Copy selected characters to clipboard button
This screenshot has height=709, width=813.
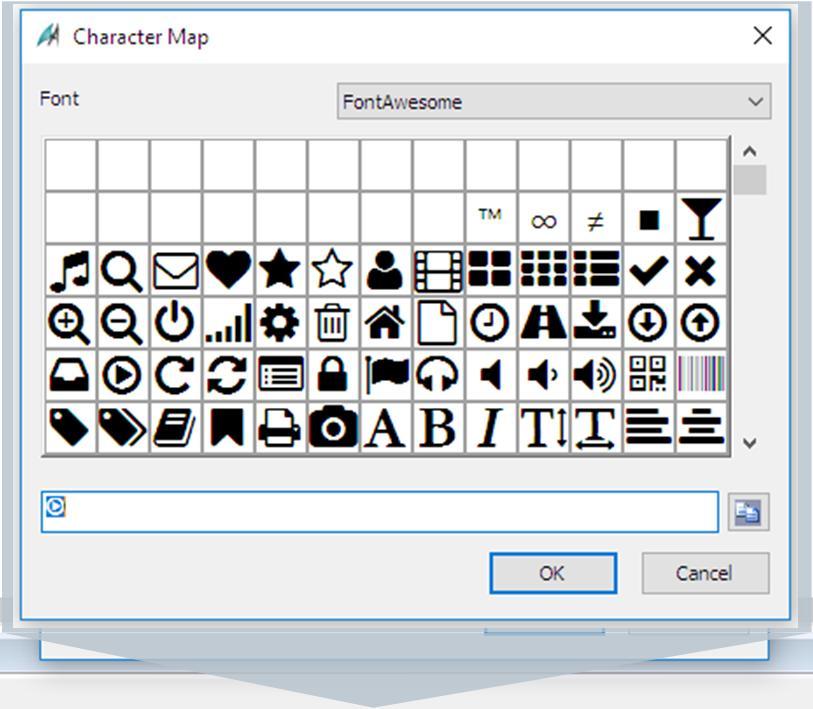click(748, 512)
